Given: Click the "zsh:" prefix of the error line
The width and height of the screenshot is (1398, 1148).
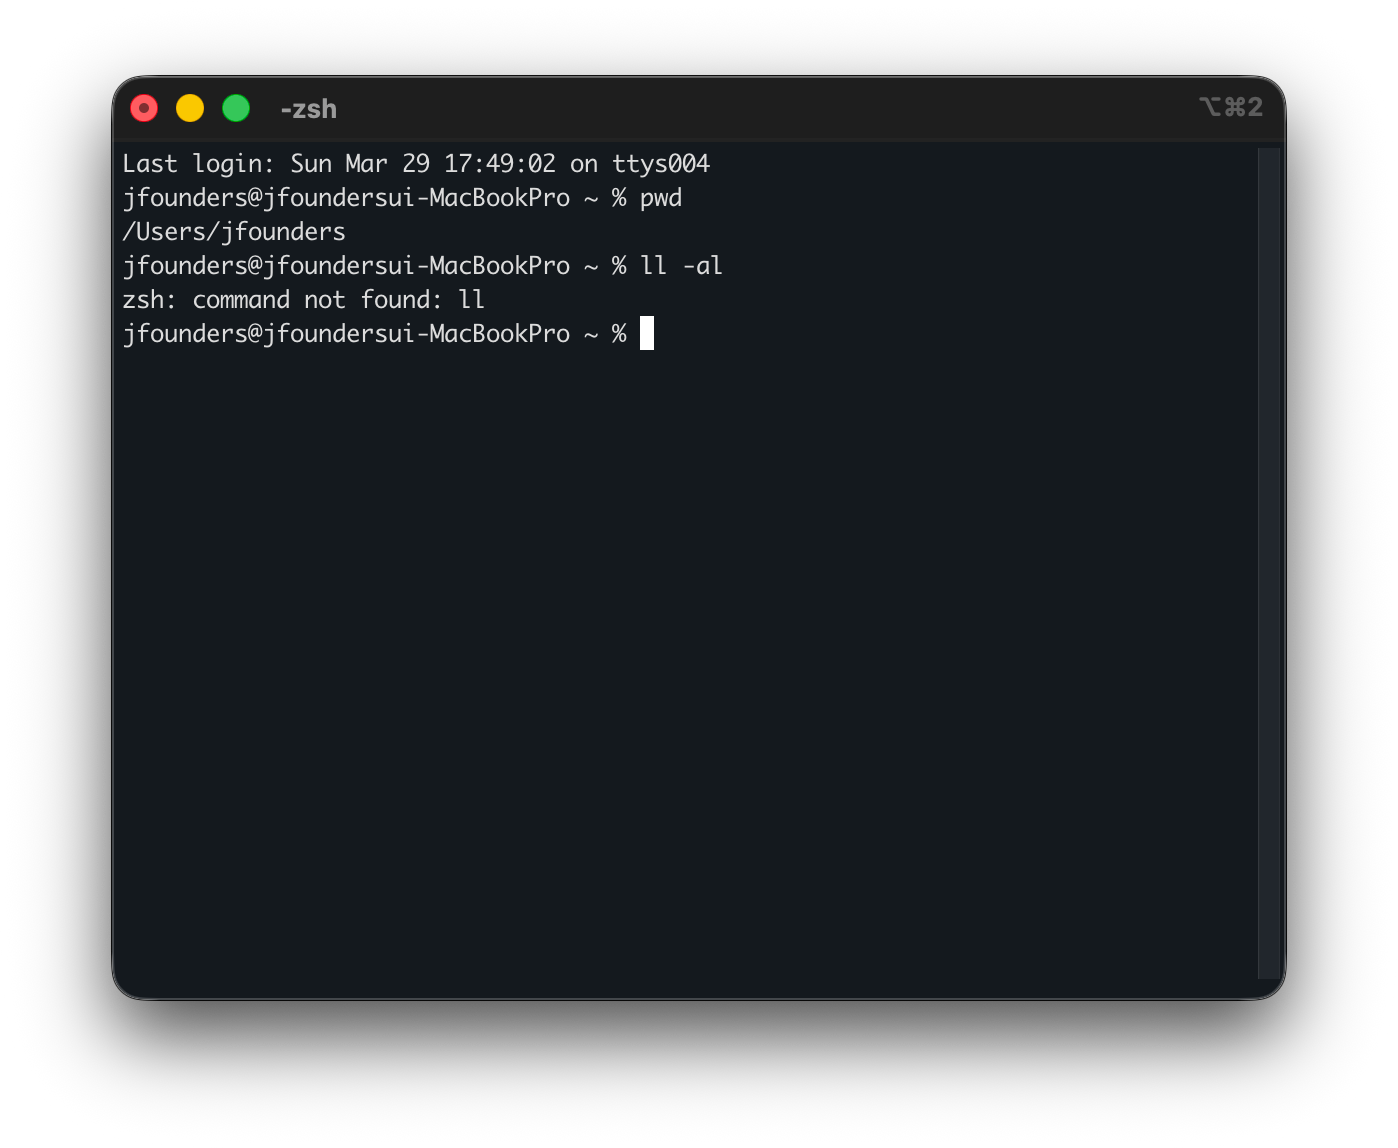Looking at the screenshot, I should pyautogui.click(x=149, y=300).
